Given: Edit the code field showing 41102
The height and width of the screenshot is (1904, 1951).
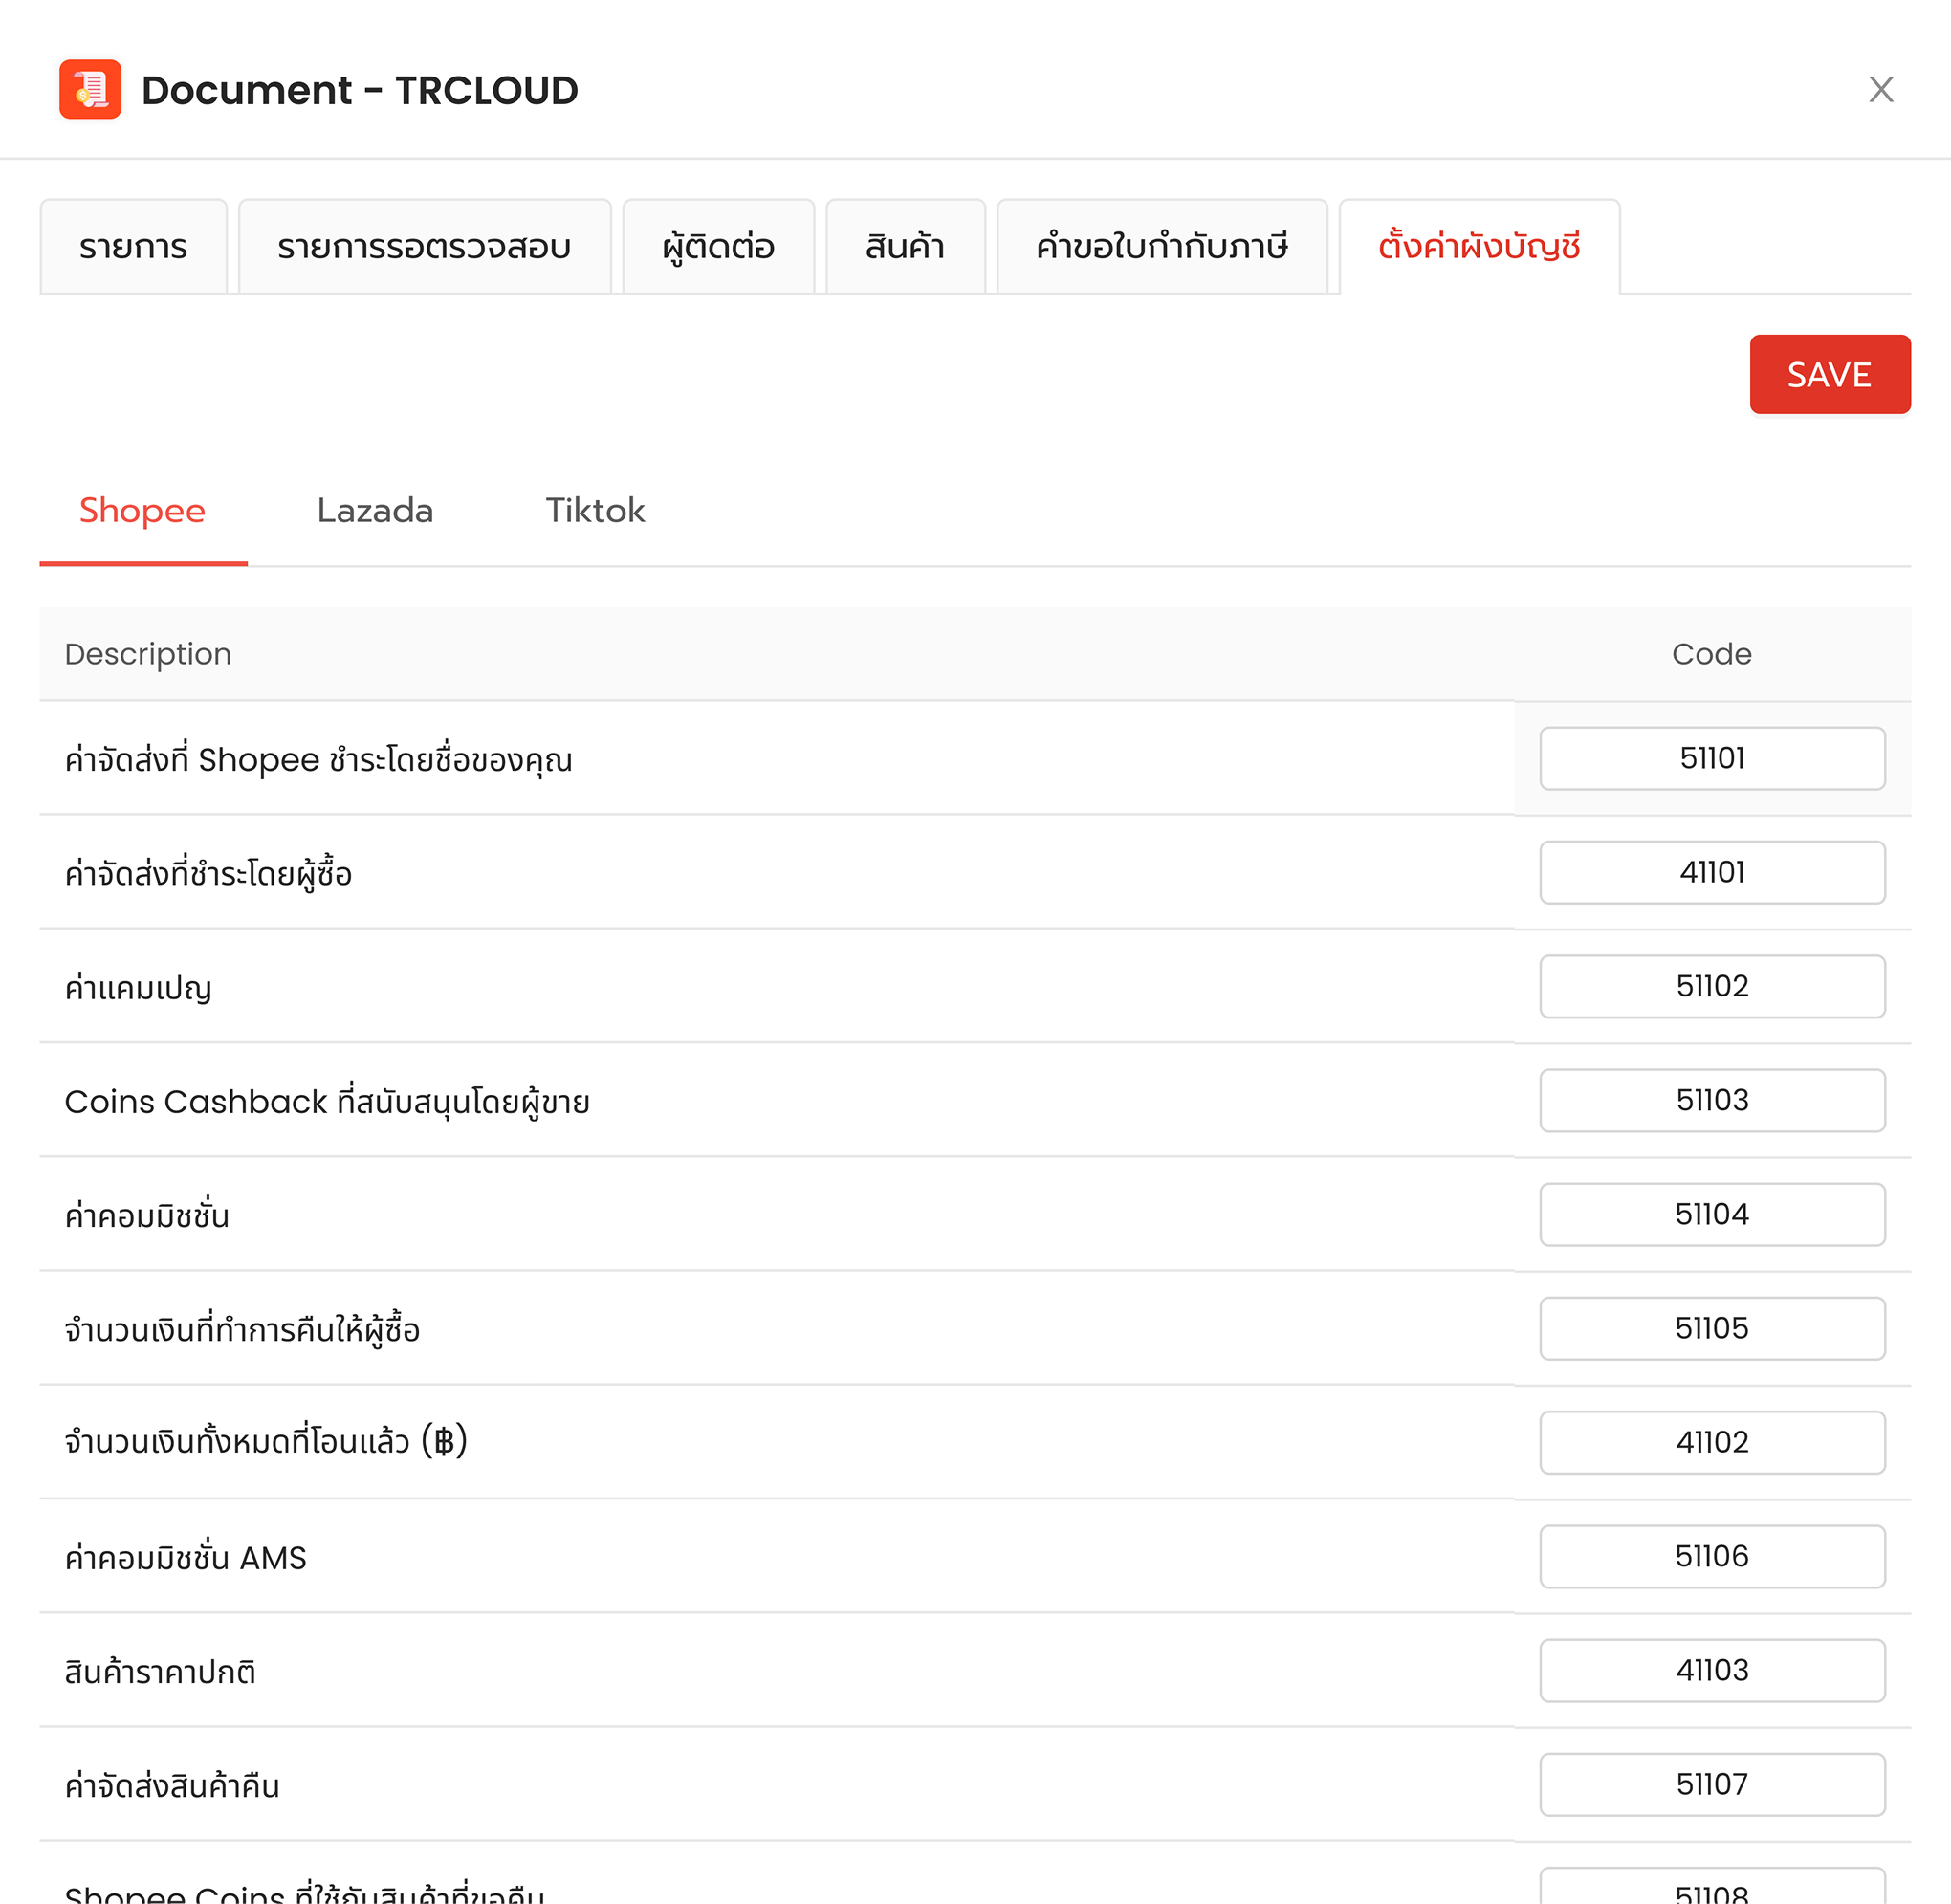Looking at the screenshot, I should click(x=1711, y=1442).
